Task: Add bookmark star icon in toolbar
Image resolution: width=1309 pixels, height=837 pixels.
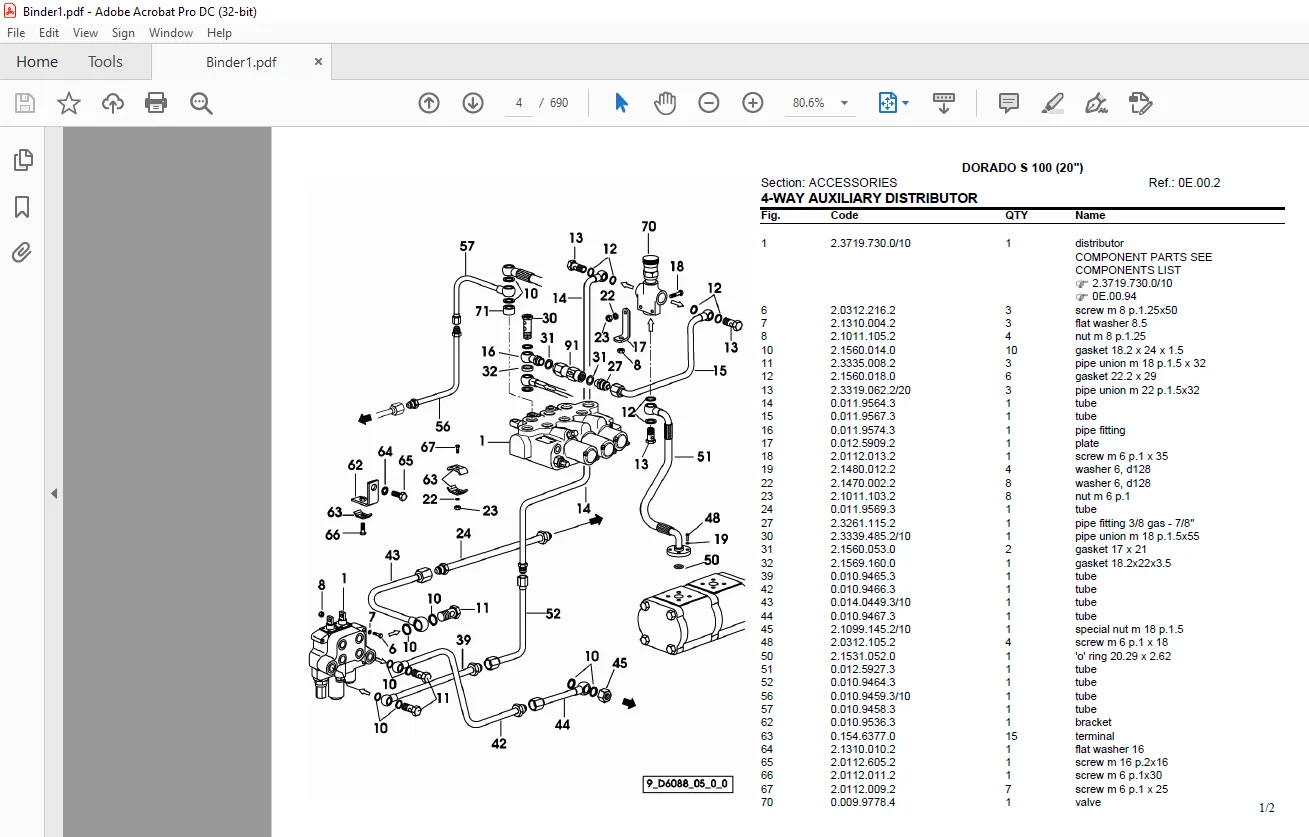Action: point(69,103)
